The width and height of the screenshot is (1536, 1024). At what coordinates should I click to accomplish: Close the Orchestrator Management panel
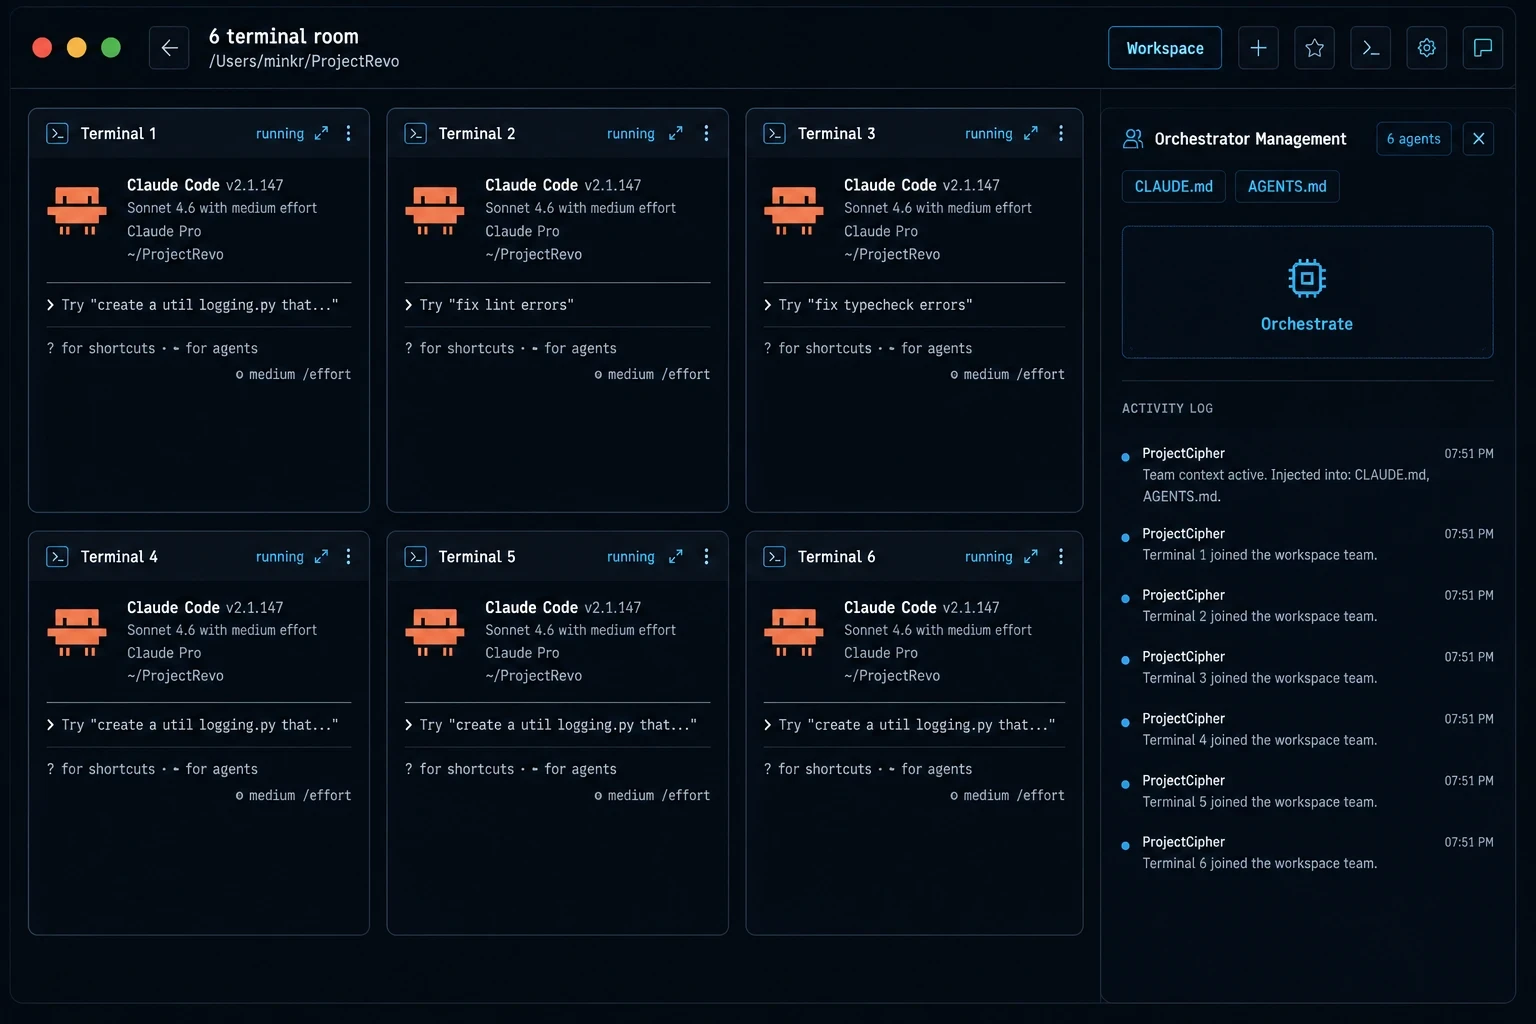click(x=1478, y=139)
